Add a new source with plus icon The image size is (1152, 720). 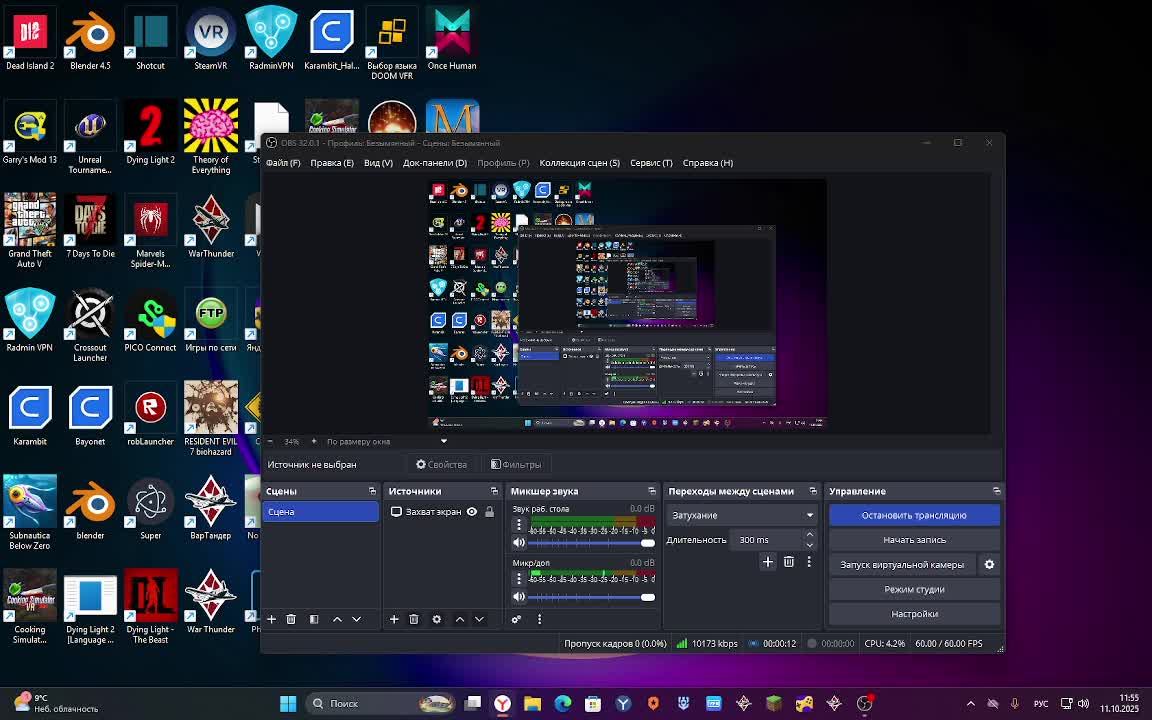[394, 619]
